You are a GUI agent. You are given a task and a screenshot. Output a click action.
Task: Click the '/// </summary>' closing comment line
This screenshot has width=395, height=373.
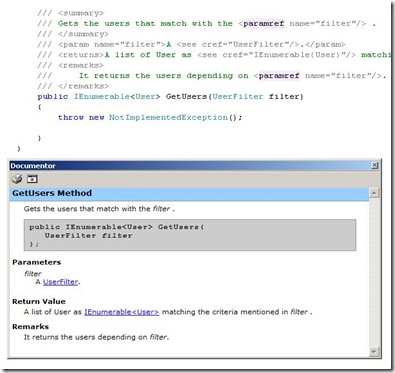tap(73, 34)
